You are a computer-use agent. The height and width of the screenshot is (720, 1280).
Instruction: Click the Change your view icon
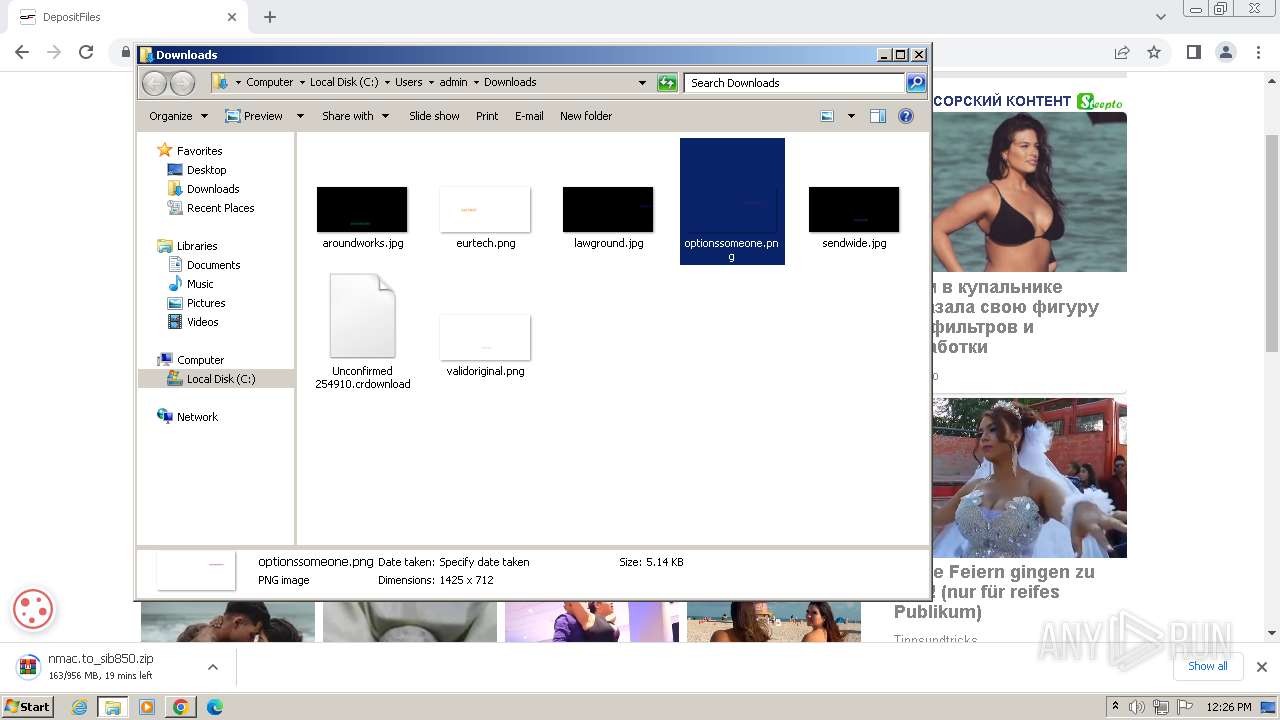pyautogui.click(x=827, y=116)
